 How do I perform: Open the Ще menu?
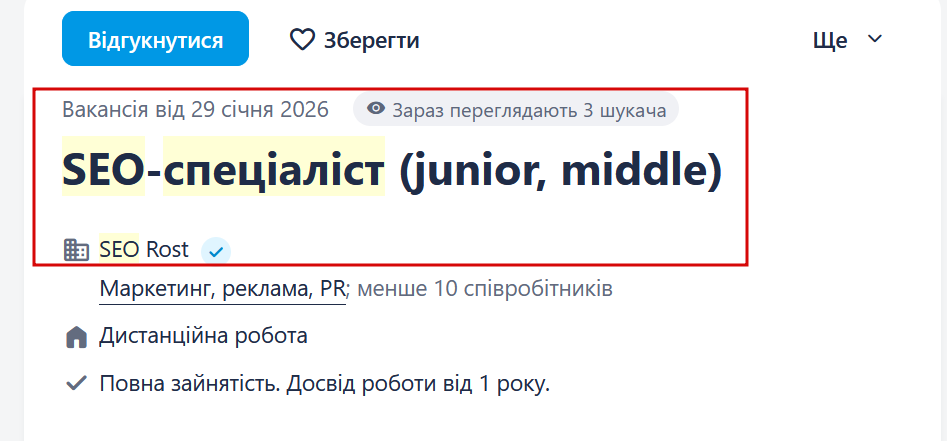click(830, 40)
